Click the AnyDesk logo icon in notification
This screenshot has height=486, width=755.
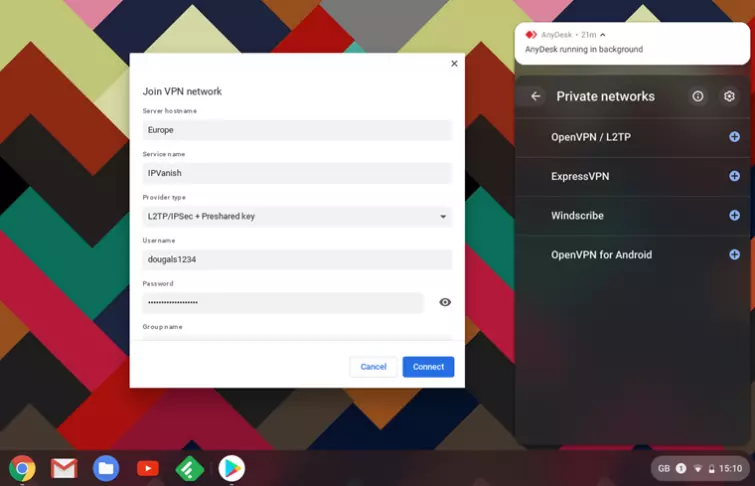[x=531, y=35]
